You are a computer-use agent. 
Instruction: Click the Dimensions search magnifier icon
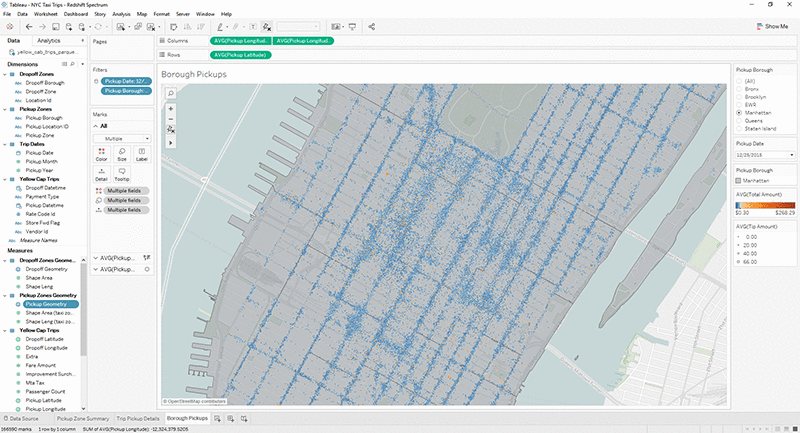click(72, 64)
